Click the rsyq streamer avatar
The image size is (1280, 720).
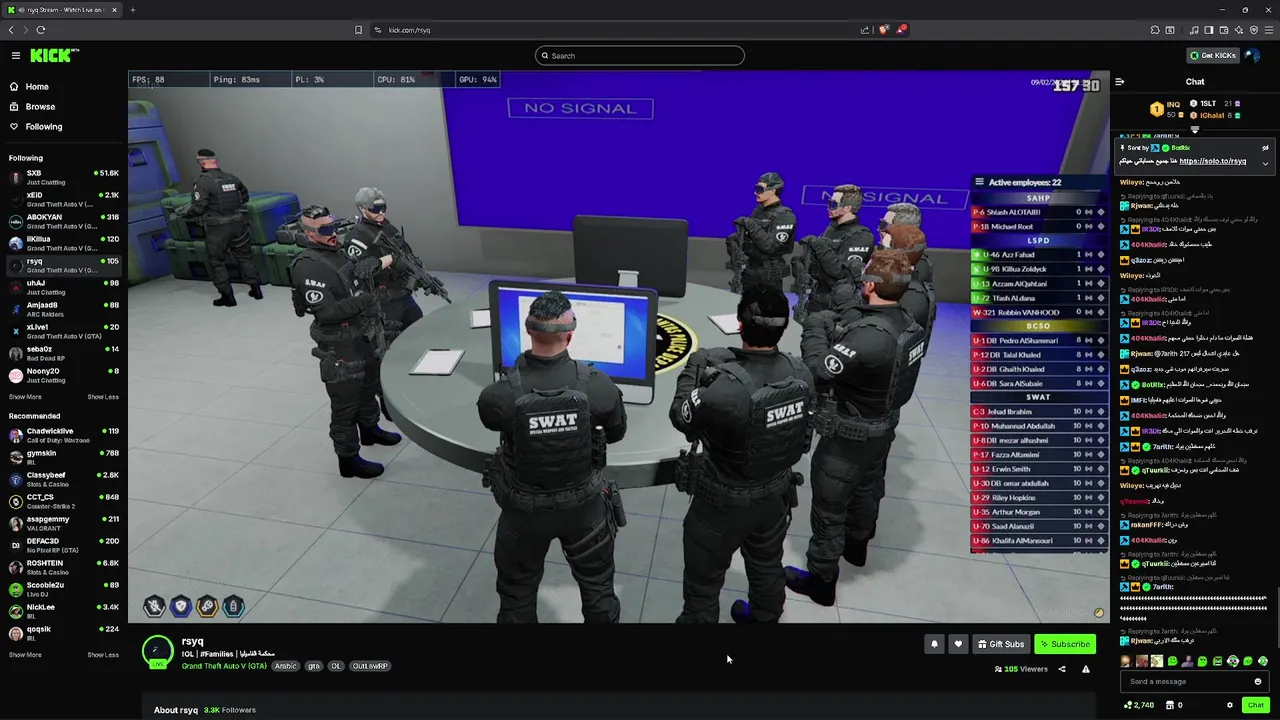click(157, 651)
